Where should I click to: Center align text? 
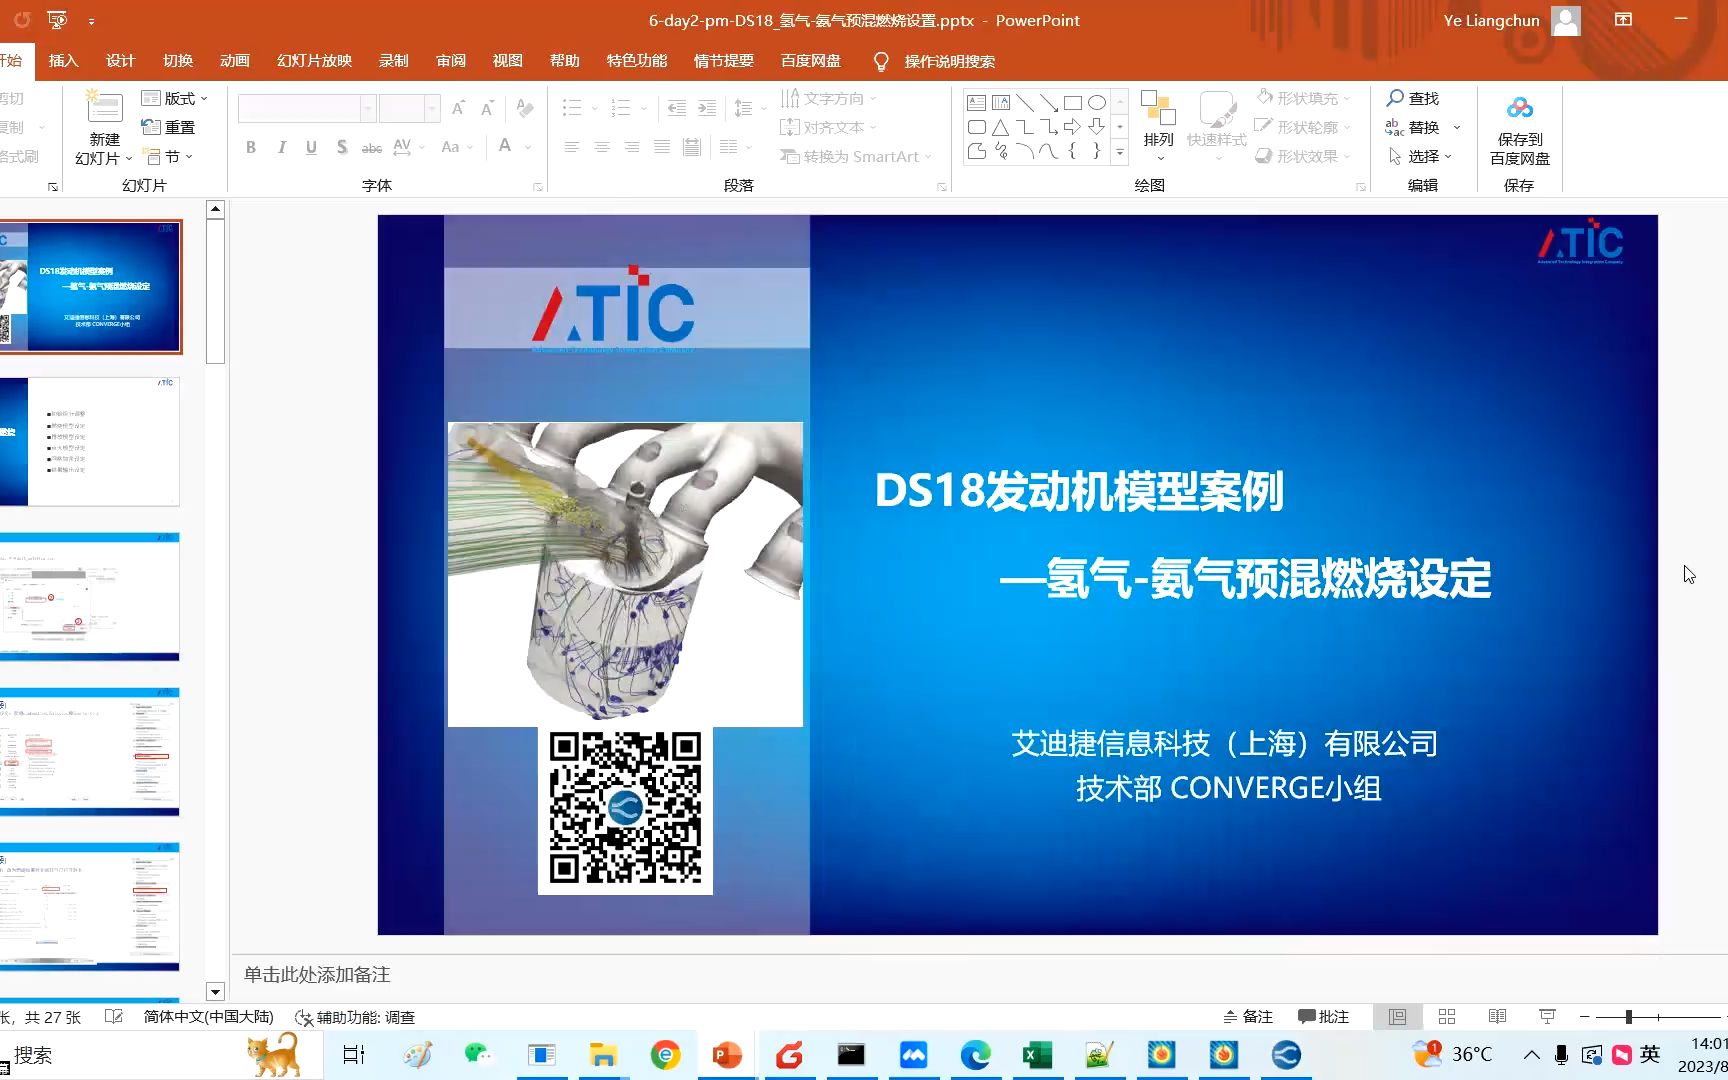[602, 147]
